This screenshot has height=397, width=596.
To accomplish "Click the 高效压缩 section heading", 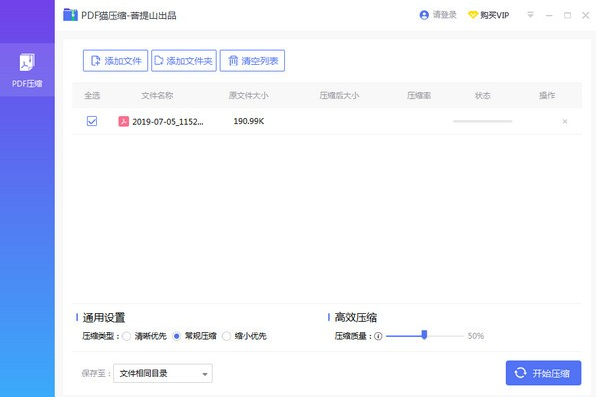I will pyautogui.click(x=355, y=317).
